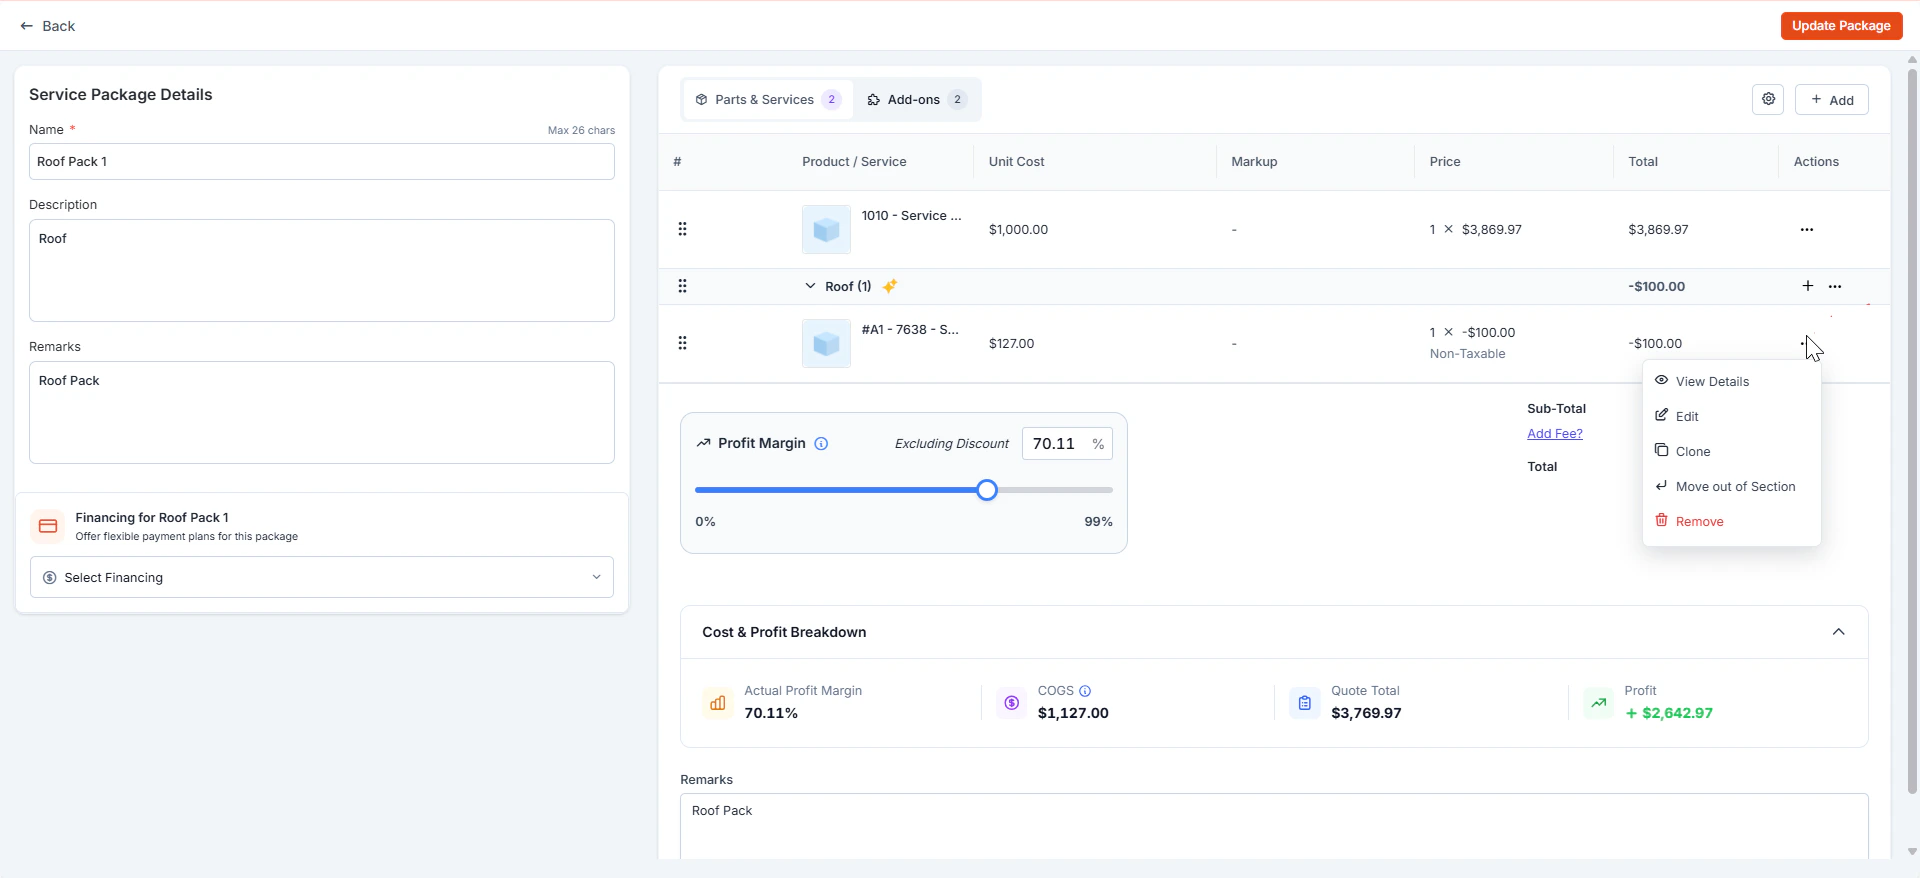1920x878 pixels.
Task: Click the Unit Cost column header
Action: (x=1016, y=161)
